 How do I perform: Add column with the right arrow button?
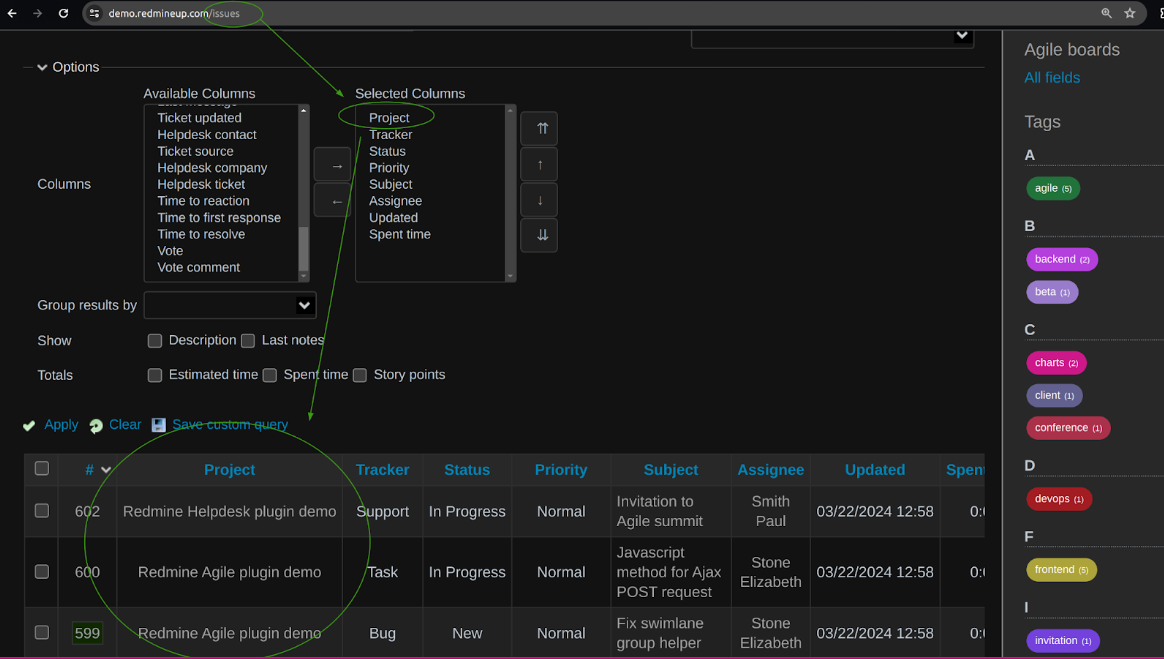click(332, 165)
